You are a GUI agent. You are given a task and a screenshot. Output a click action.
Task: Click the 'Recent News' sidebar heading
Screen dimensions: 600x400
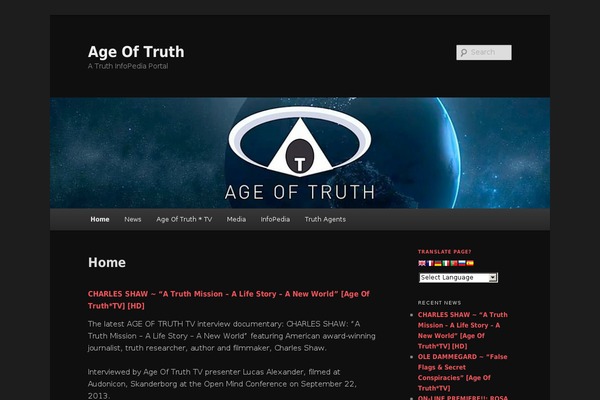click(439, 303)
